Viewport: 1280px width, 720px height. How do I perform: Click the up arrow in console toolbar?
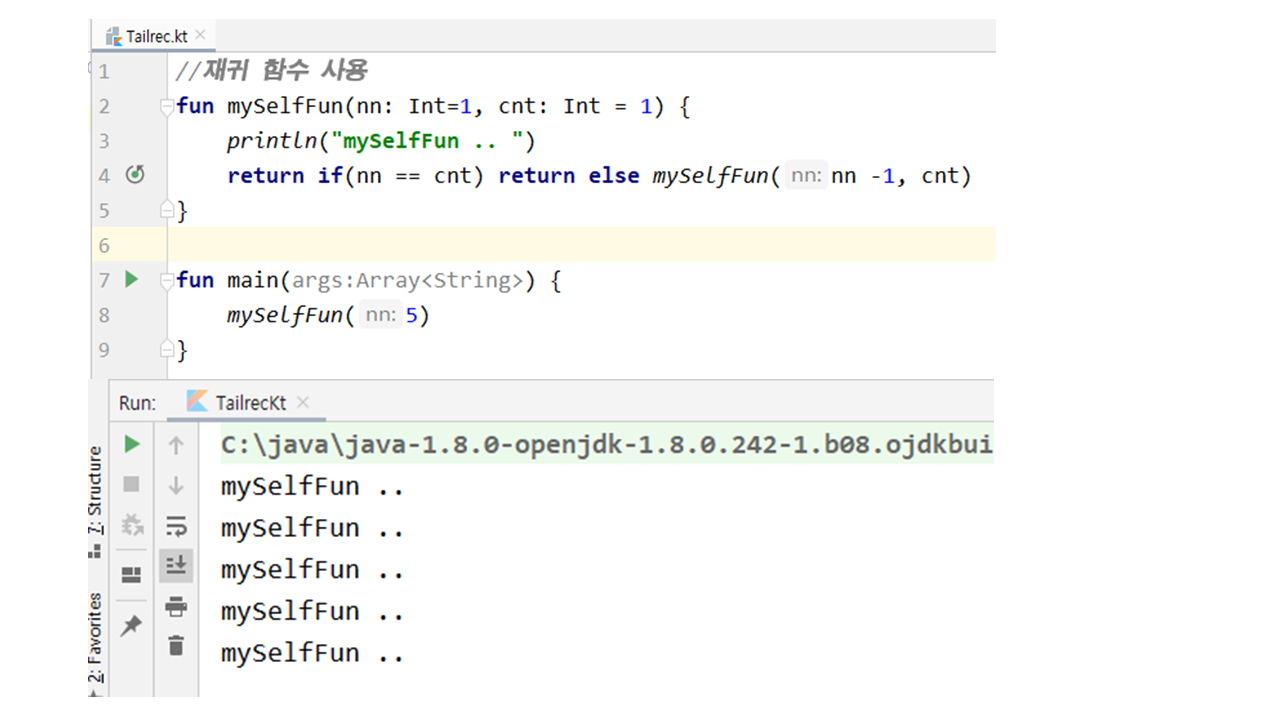(176, 446)
